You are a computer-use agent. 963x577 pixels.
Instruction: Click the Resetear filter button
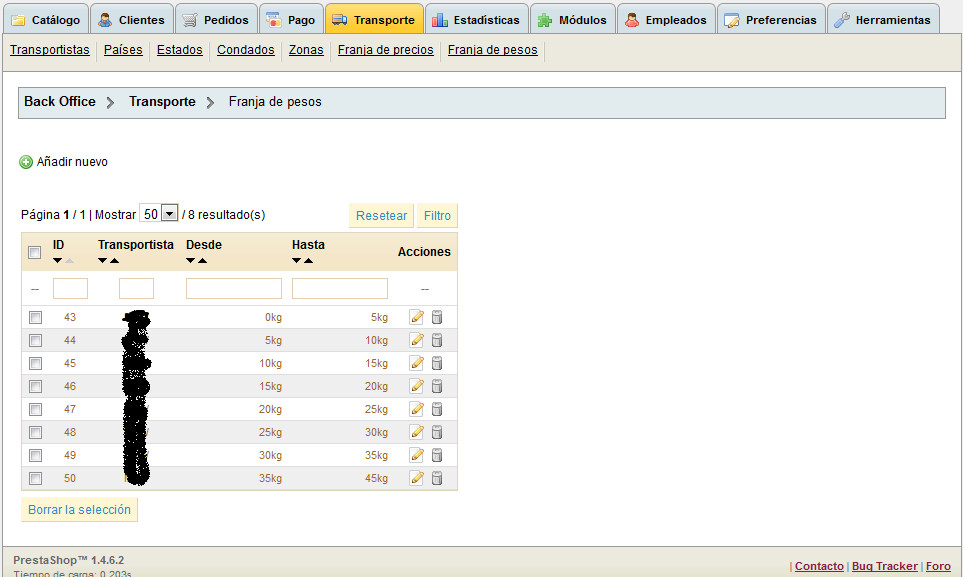pos(381,216)
